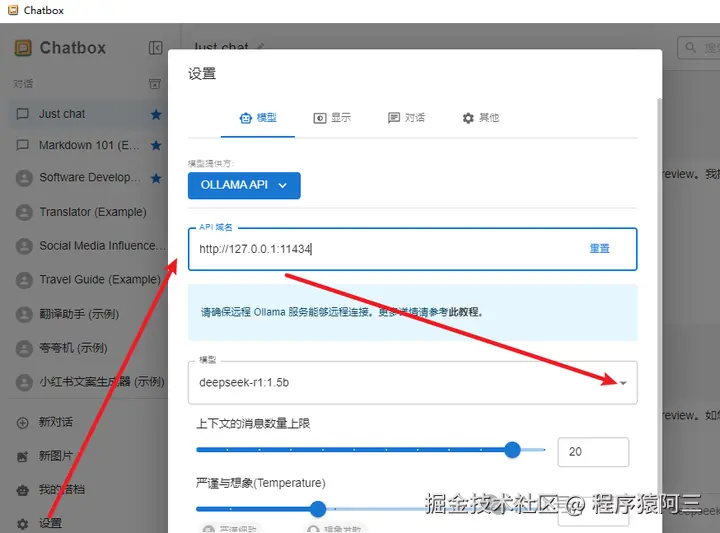Open the Travel Guide (Example) conversation
This screenshot has width=720, height=533.
click(87, 280)
